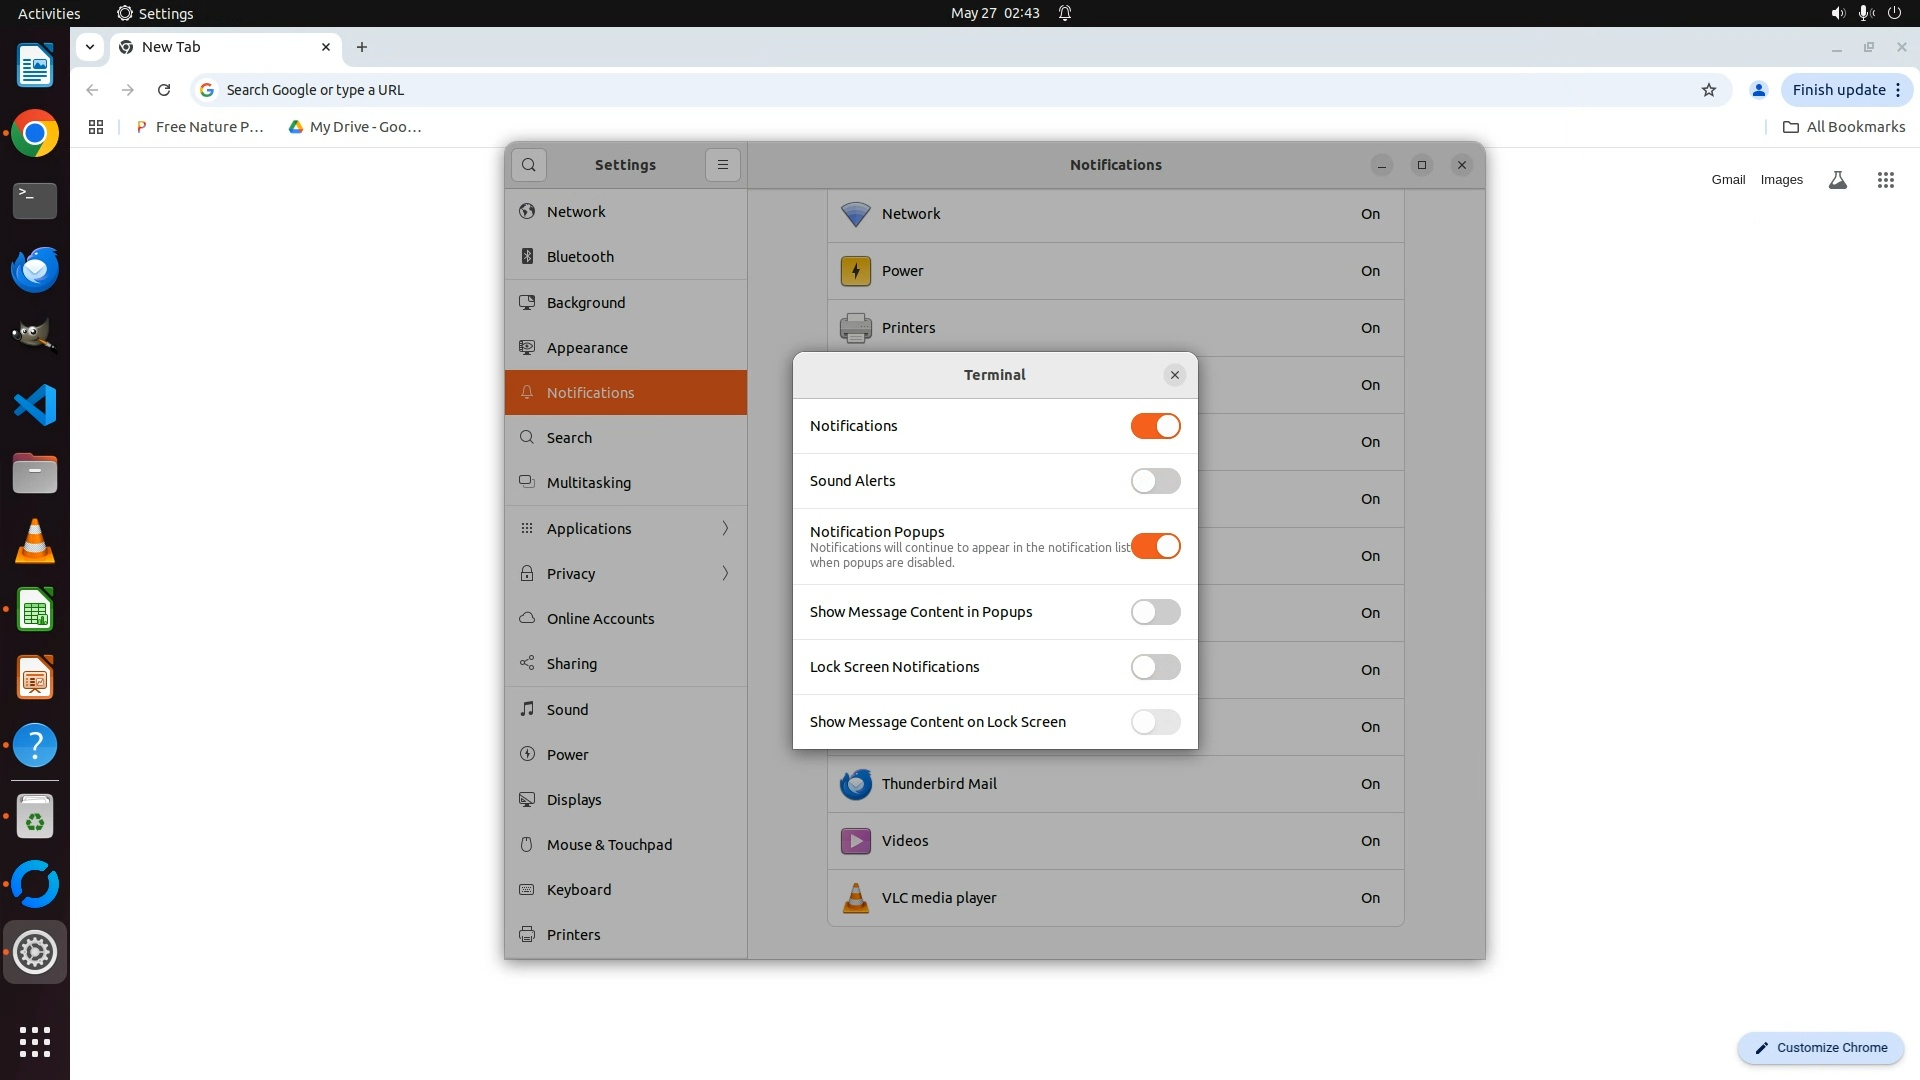
Task: Open VLC media player from dock
Action: pyautogui.click(x=35, y=542)
